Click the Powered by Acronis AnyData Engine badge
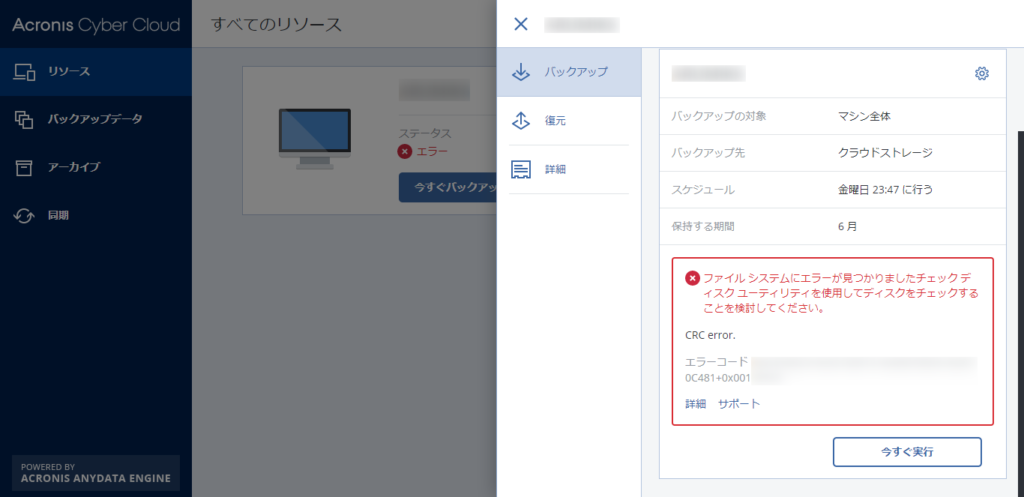The image size is (1024, 497). pyautogui.click(x=96, y=473)
